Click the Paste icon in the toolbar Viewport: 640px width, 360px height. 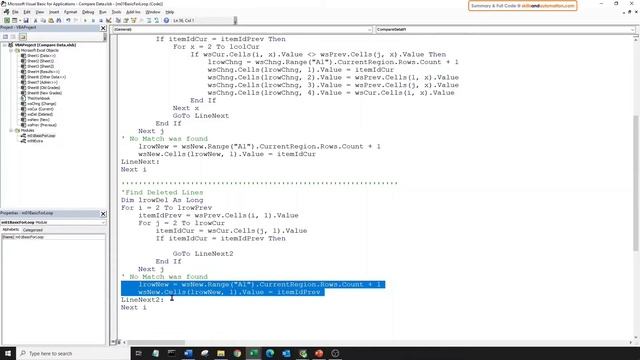click(x=51, y=20)
